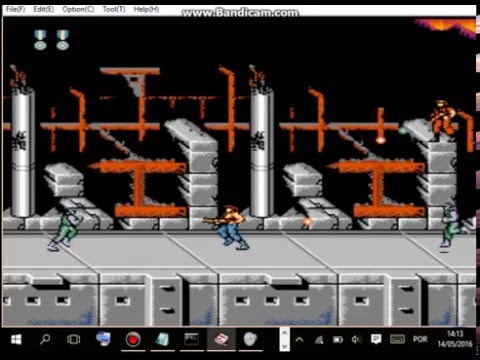Open the Help(H) menu

(146, 9)
